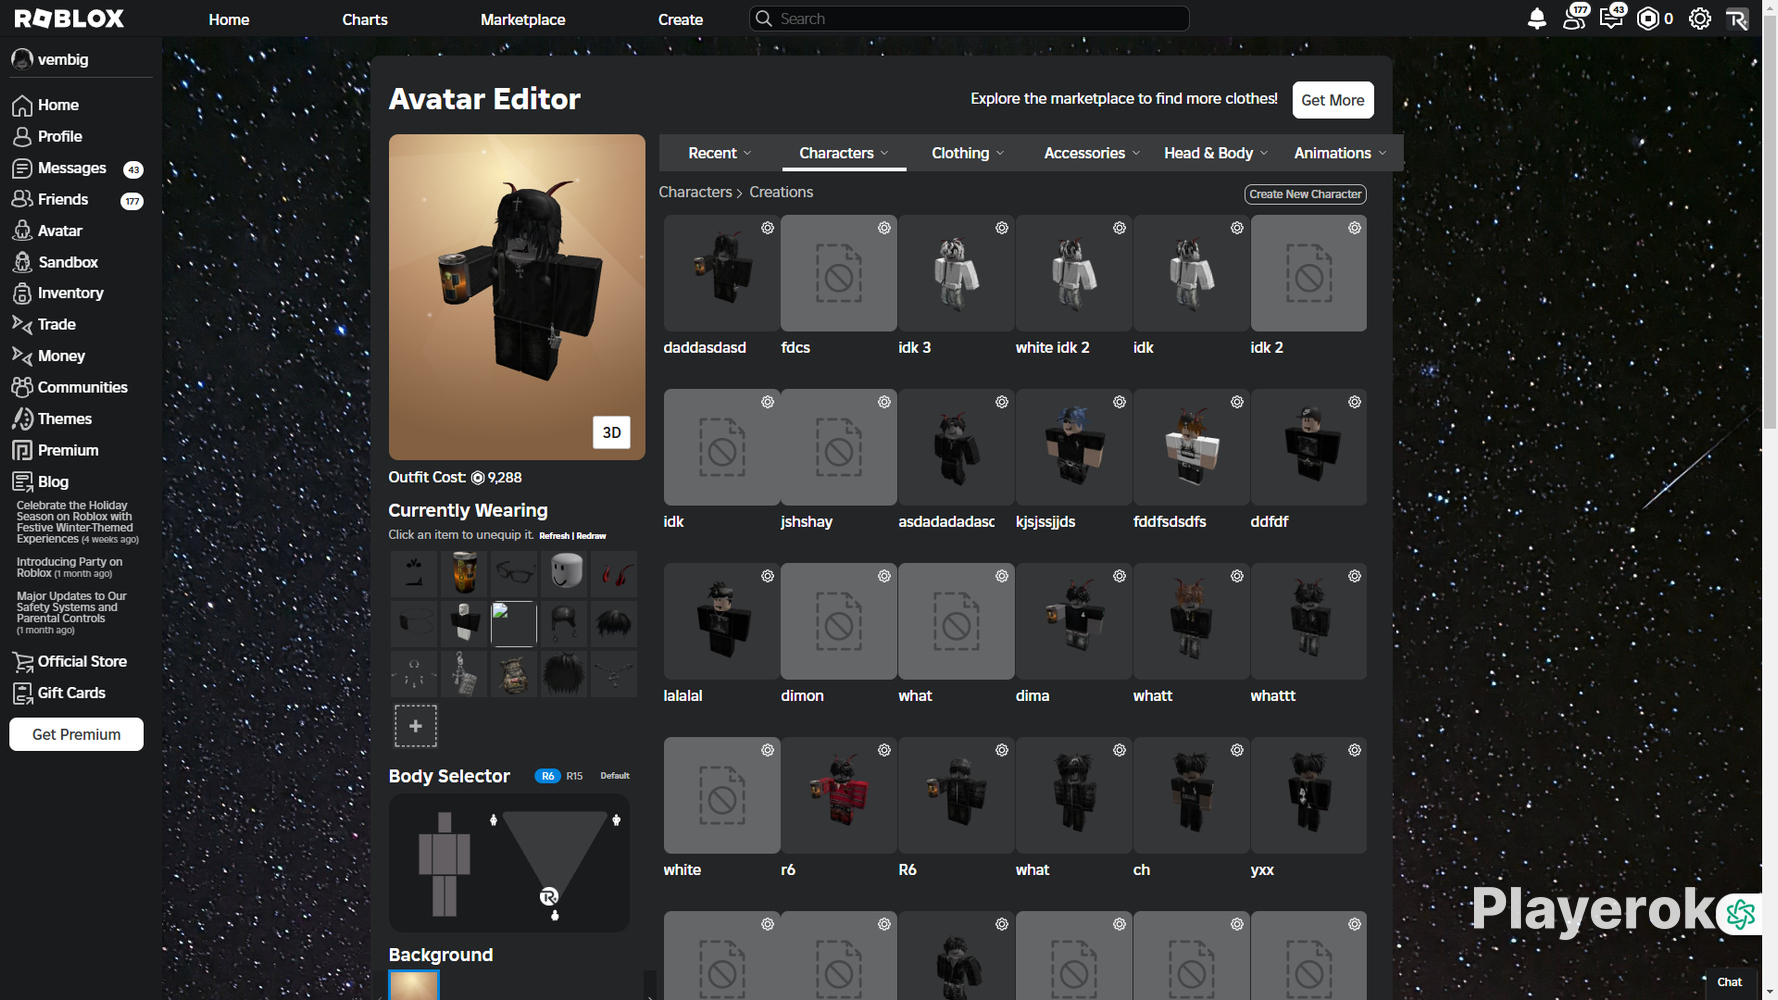Click Create New Character button
The width and height of the screenshot is (1778, 1000).
pos(1305,194)
